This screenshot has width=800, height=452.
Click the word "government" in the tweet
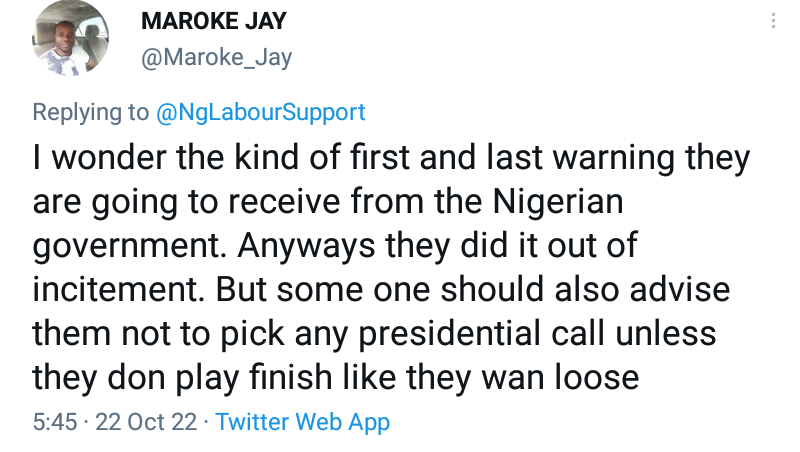pyautogui.click(x=130, y=246)
